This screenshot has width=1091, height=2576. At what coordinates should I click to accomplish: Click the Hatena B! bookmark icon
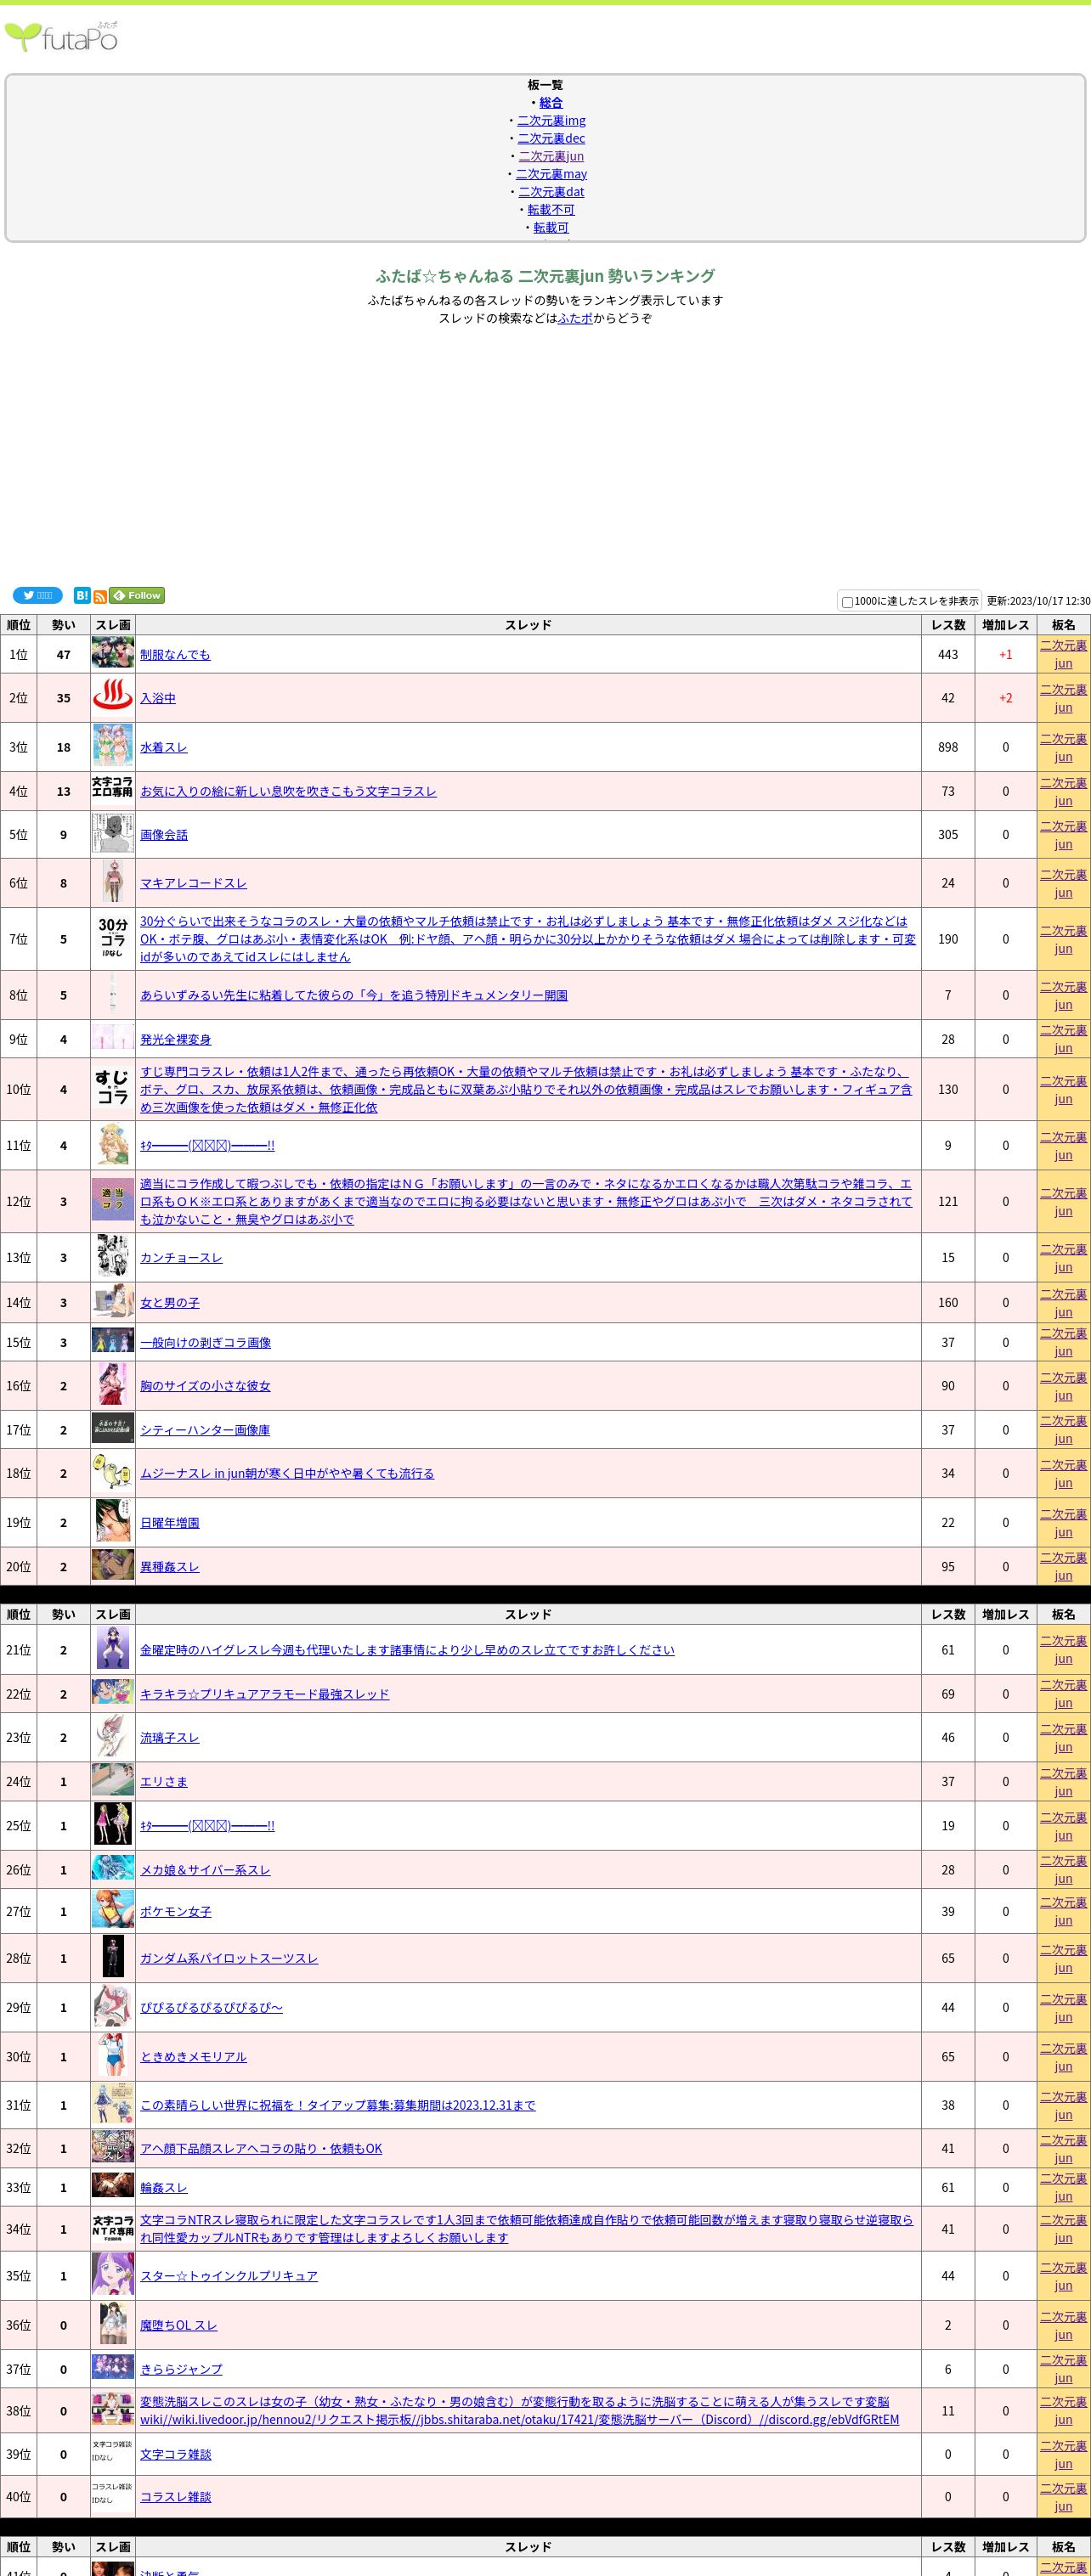(x=82, y=595)
